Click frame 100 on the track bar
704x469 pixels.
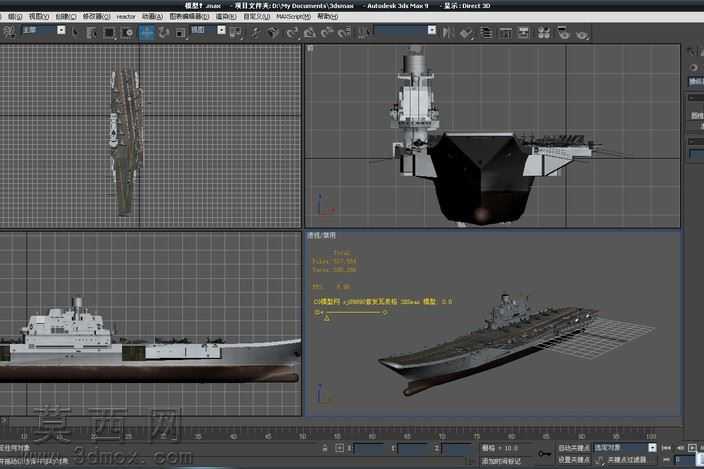click(651, 436)
